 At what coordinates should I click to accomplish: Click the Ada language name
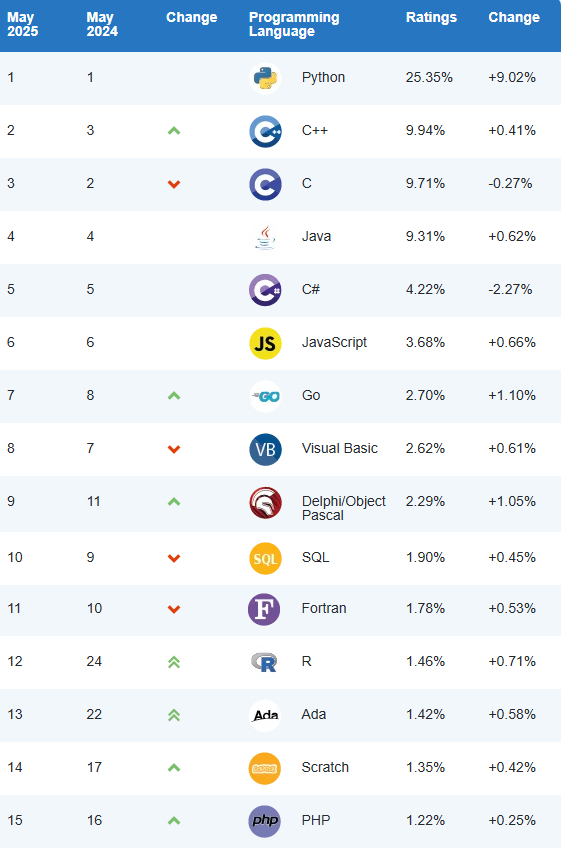[314, 714]
